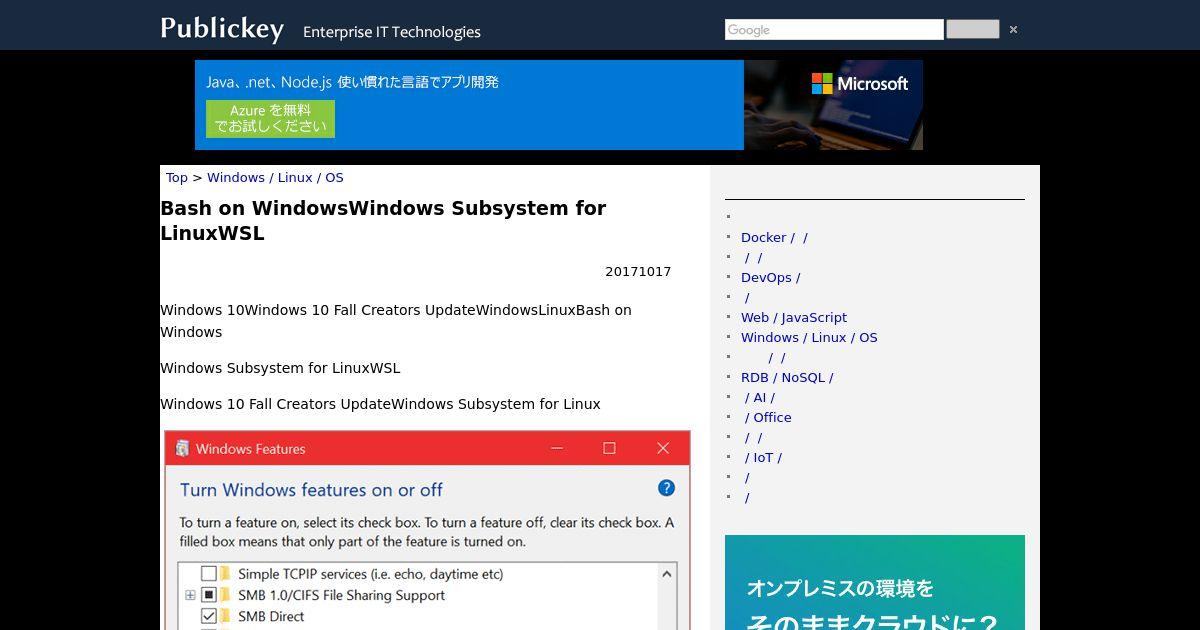The image size is (1200, 630).
Task: Click folder icon beside Simple TCPIP services
Action: [x=226, y=574]
